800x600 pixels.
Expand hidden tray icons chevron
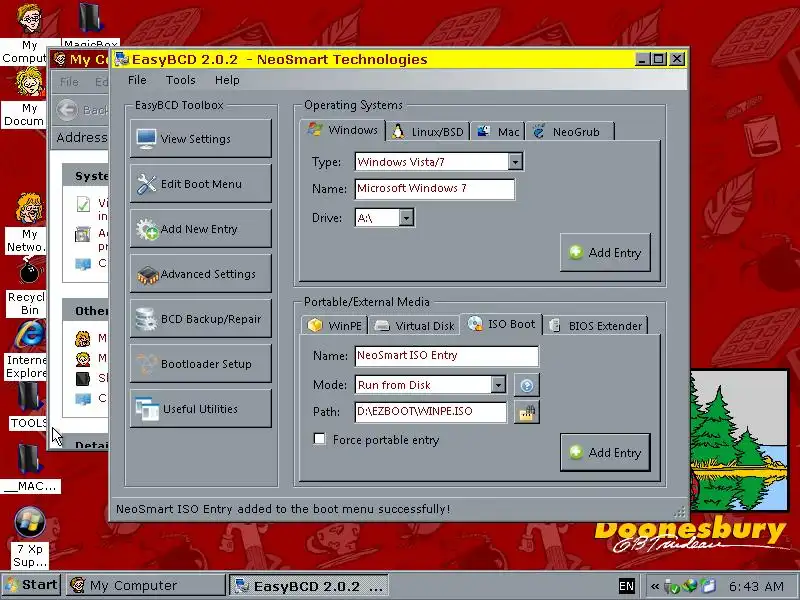(655, 586)
